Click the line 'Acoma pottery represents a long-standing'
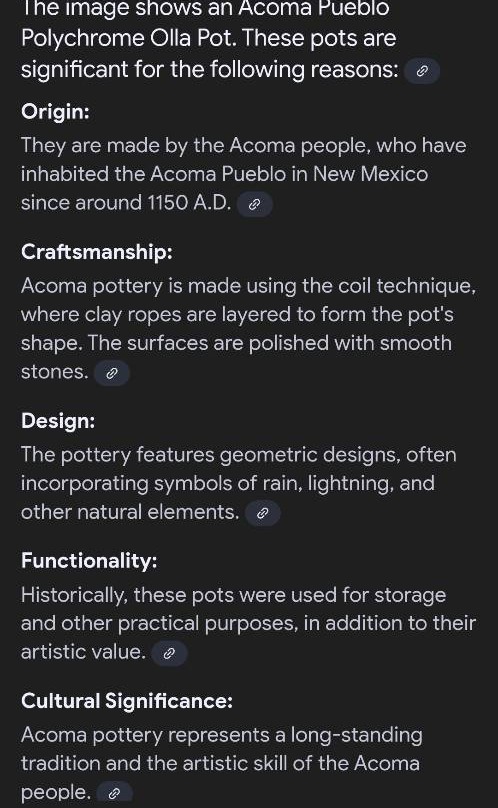This screenshot has height=808, width=498. [x=222, y=735]
